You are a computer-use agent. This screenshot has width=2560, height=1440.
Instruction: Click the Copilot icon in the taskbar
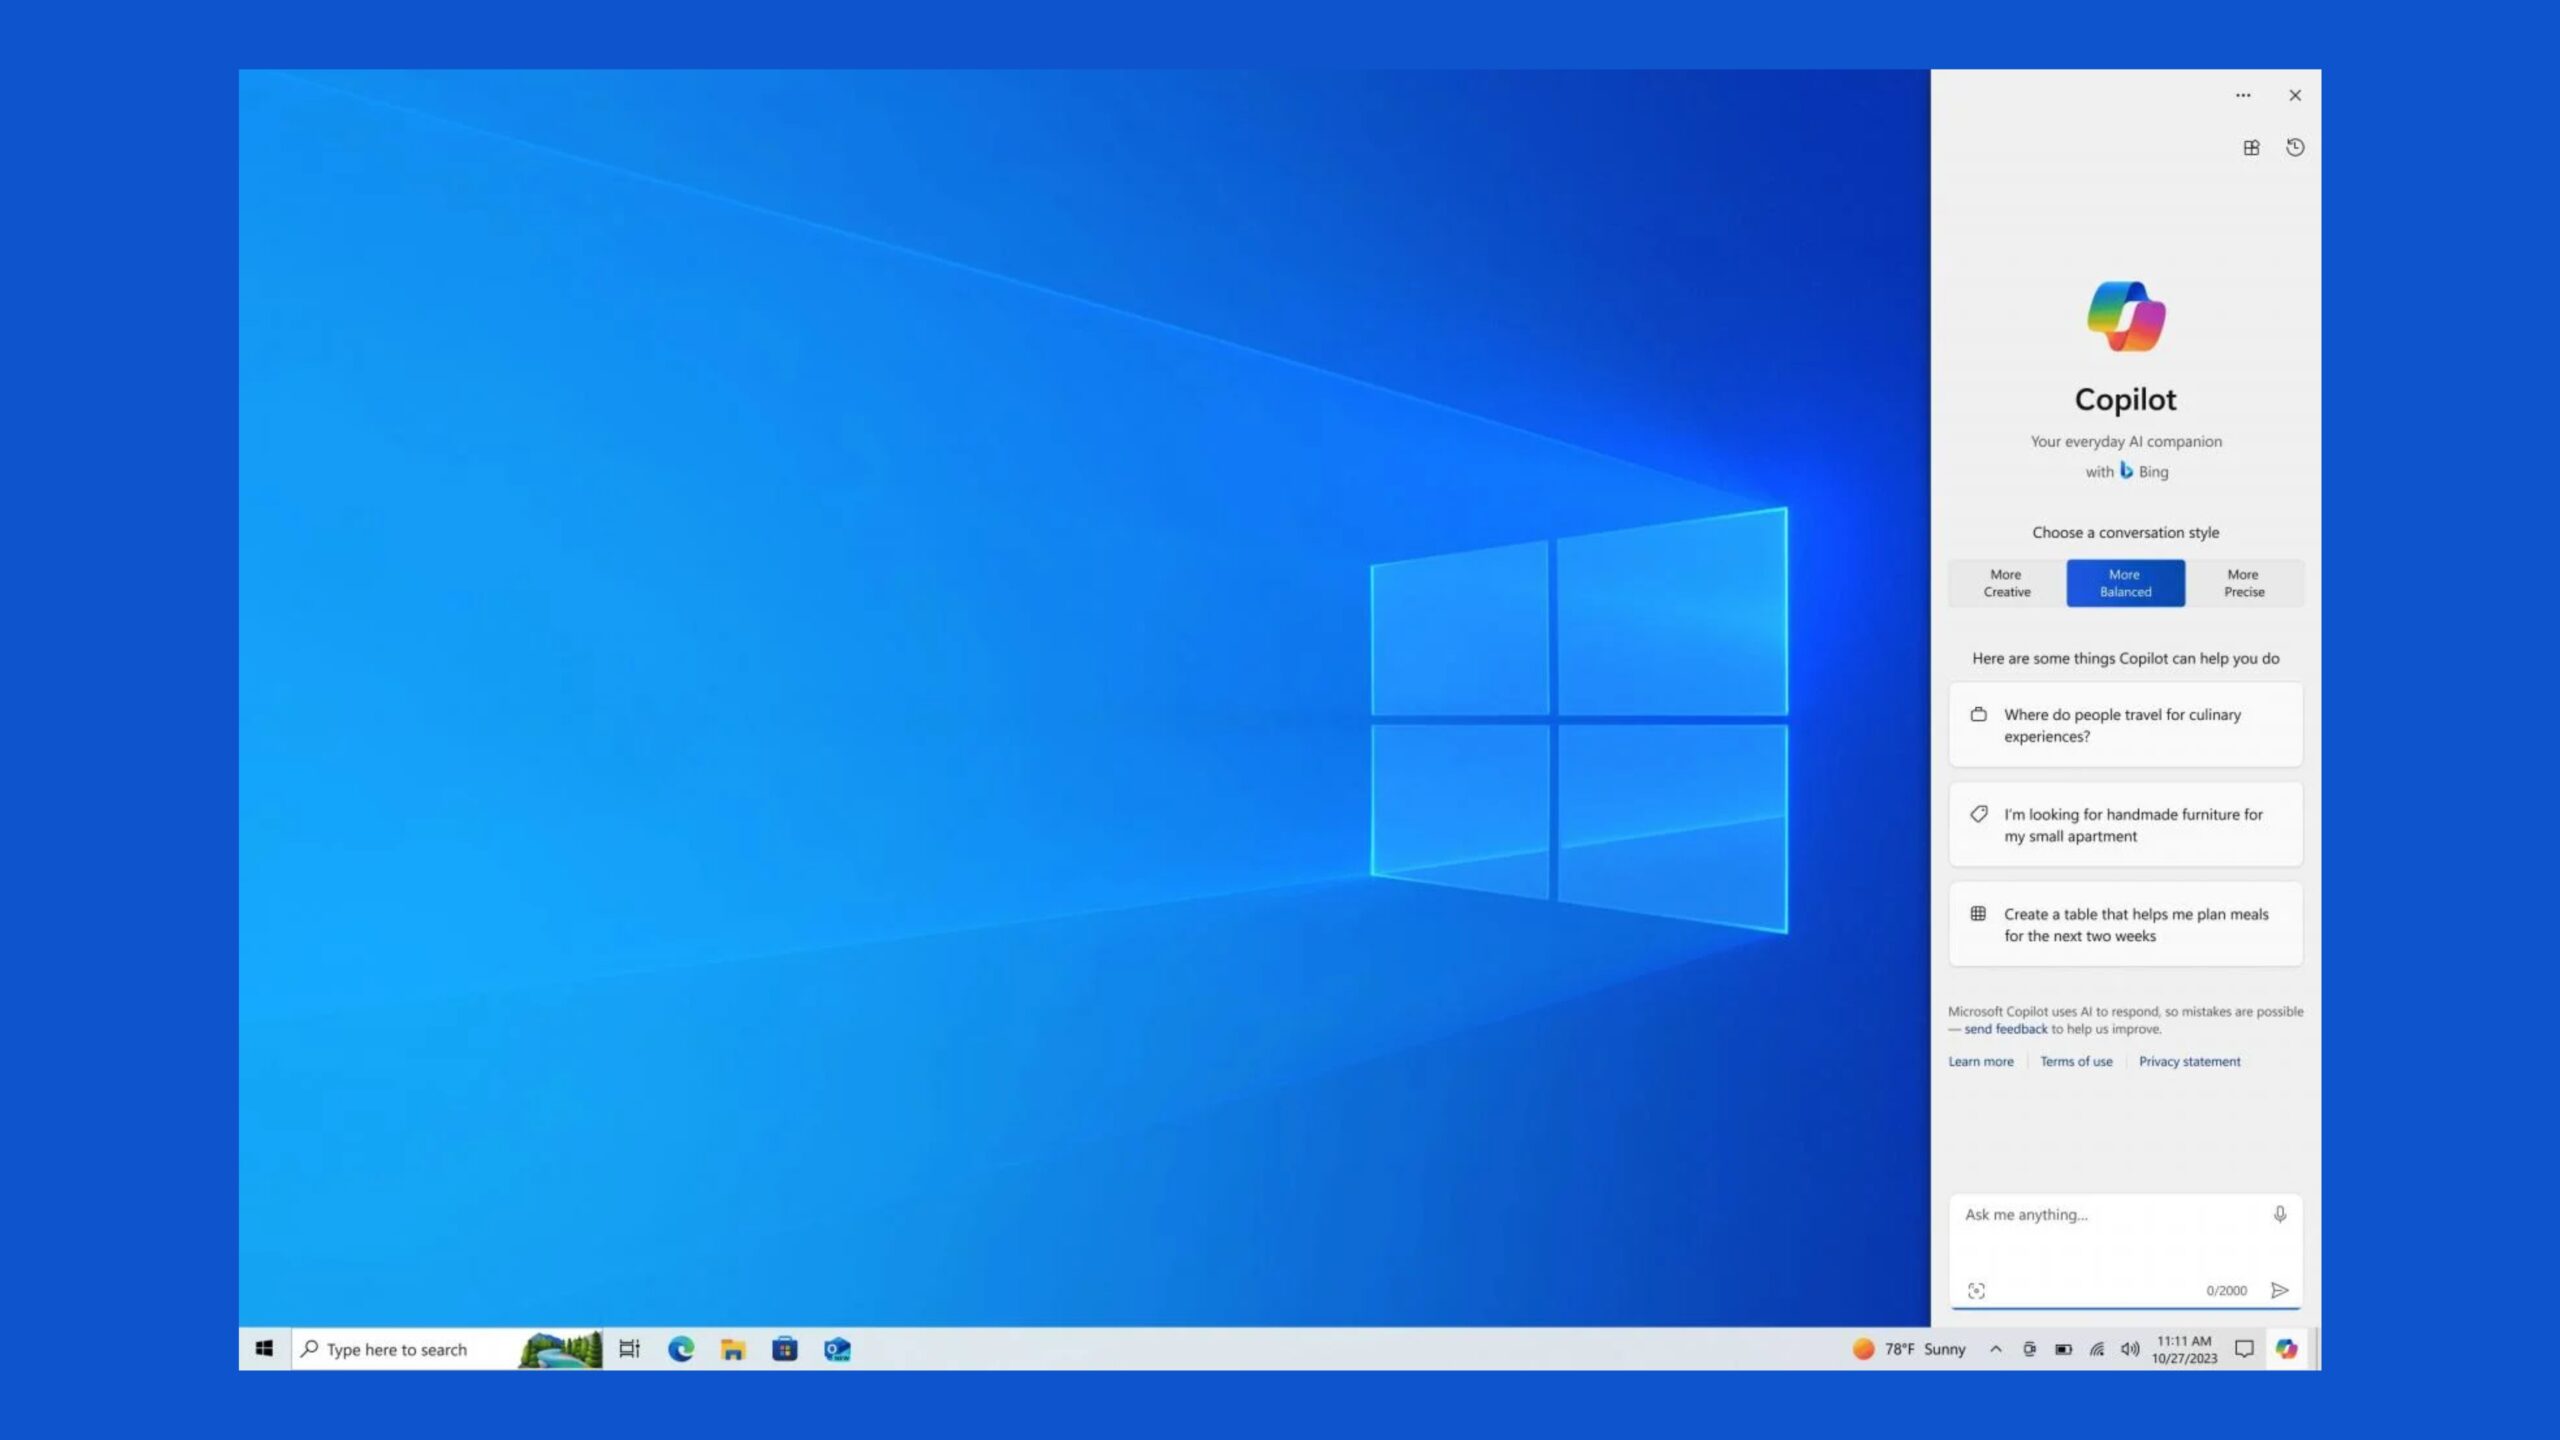[2287, 1349]
